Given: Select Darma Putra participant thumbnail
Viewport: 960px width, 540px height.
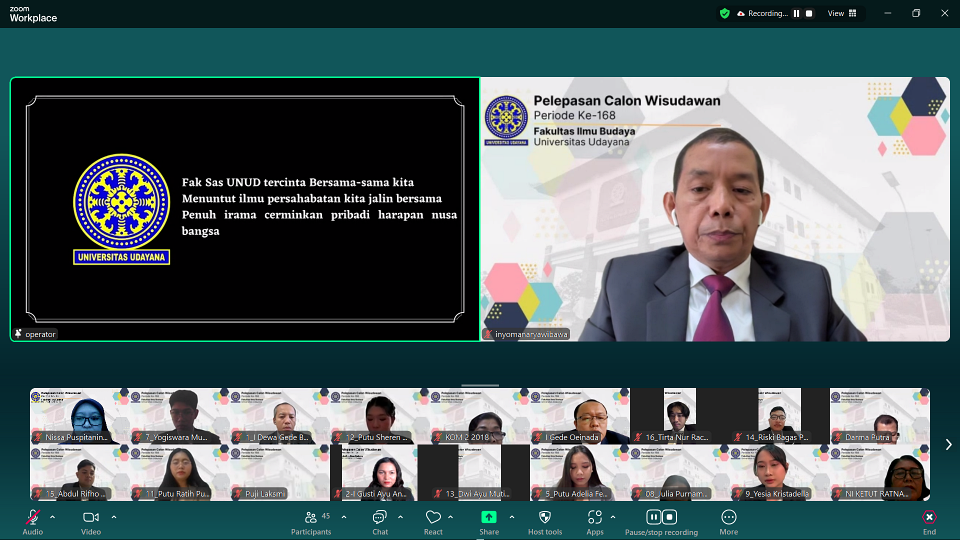Looking at the screenshot, I should click(880, 416).
